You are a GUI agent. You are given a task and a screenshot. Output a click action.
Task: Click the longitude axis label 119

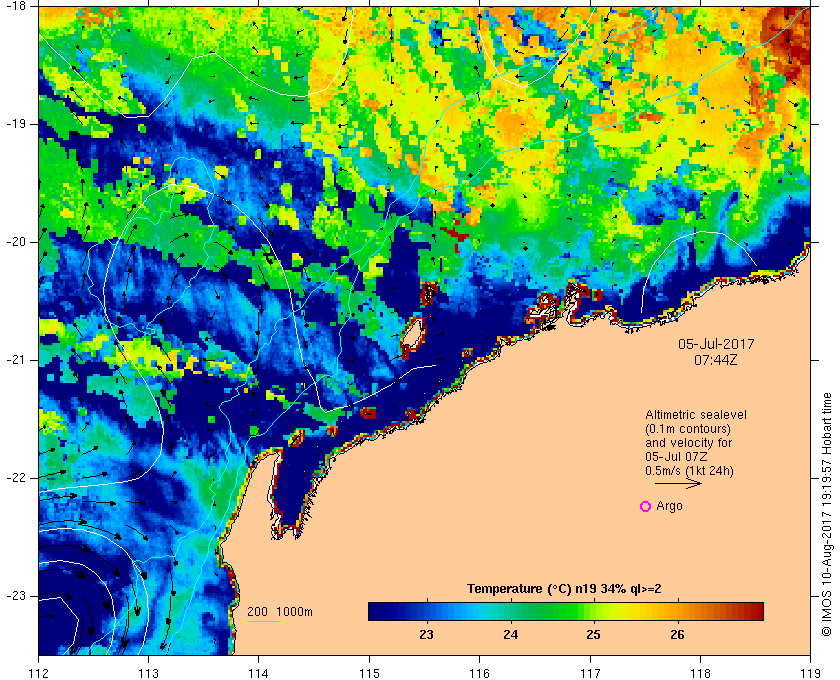coord(811,672)
